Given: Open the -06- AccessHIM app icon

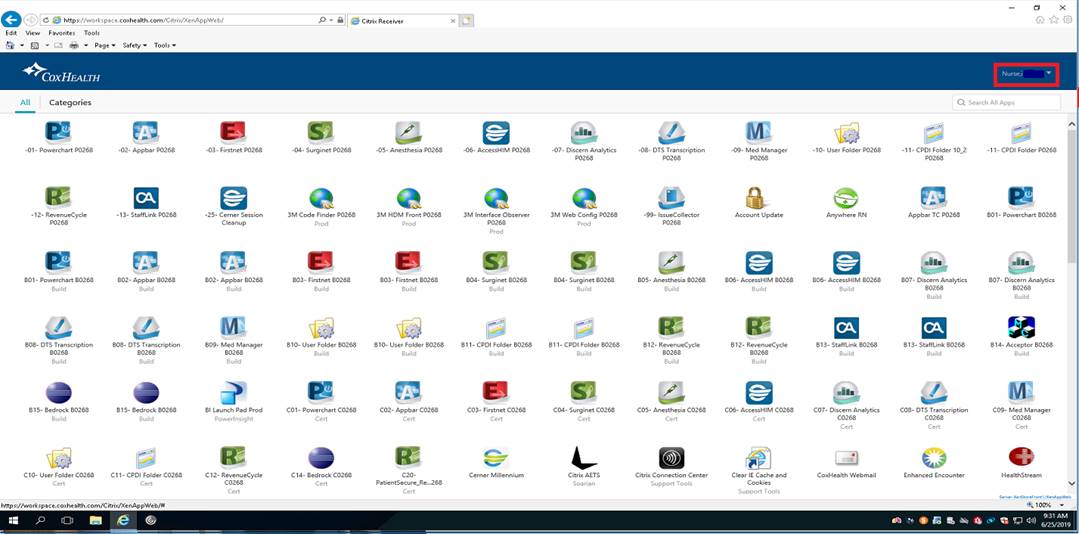Looking at the screenshot, I should (x=496, y=133).
